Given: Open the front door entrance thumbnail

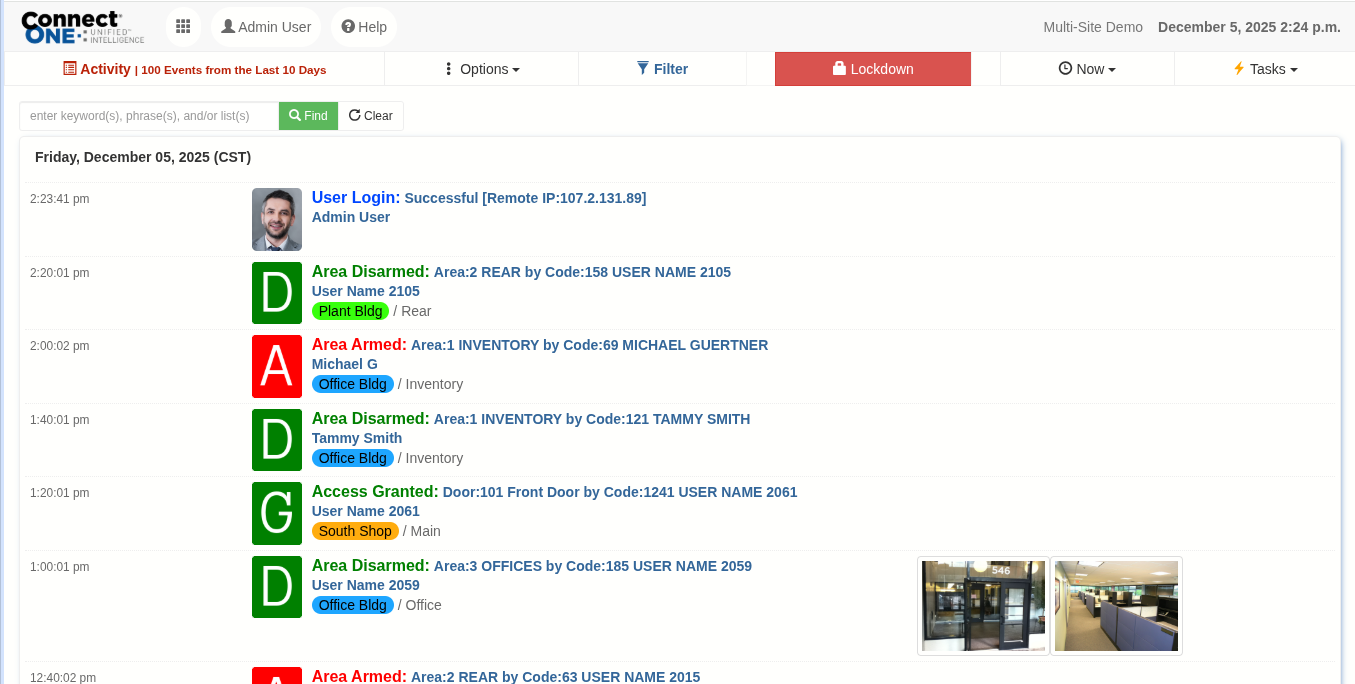Looking at the screenshot, I should pyautogui.click(x=983, y=606).
